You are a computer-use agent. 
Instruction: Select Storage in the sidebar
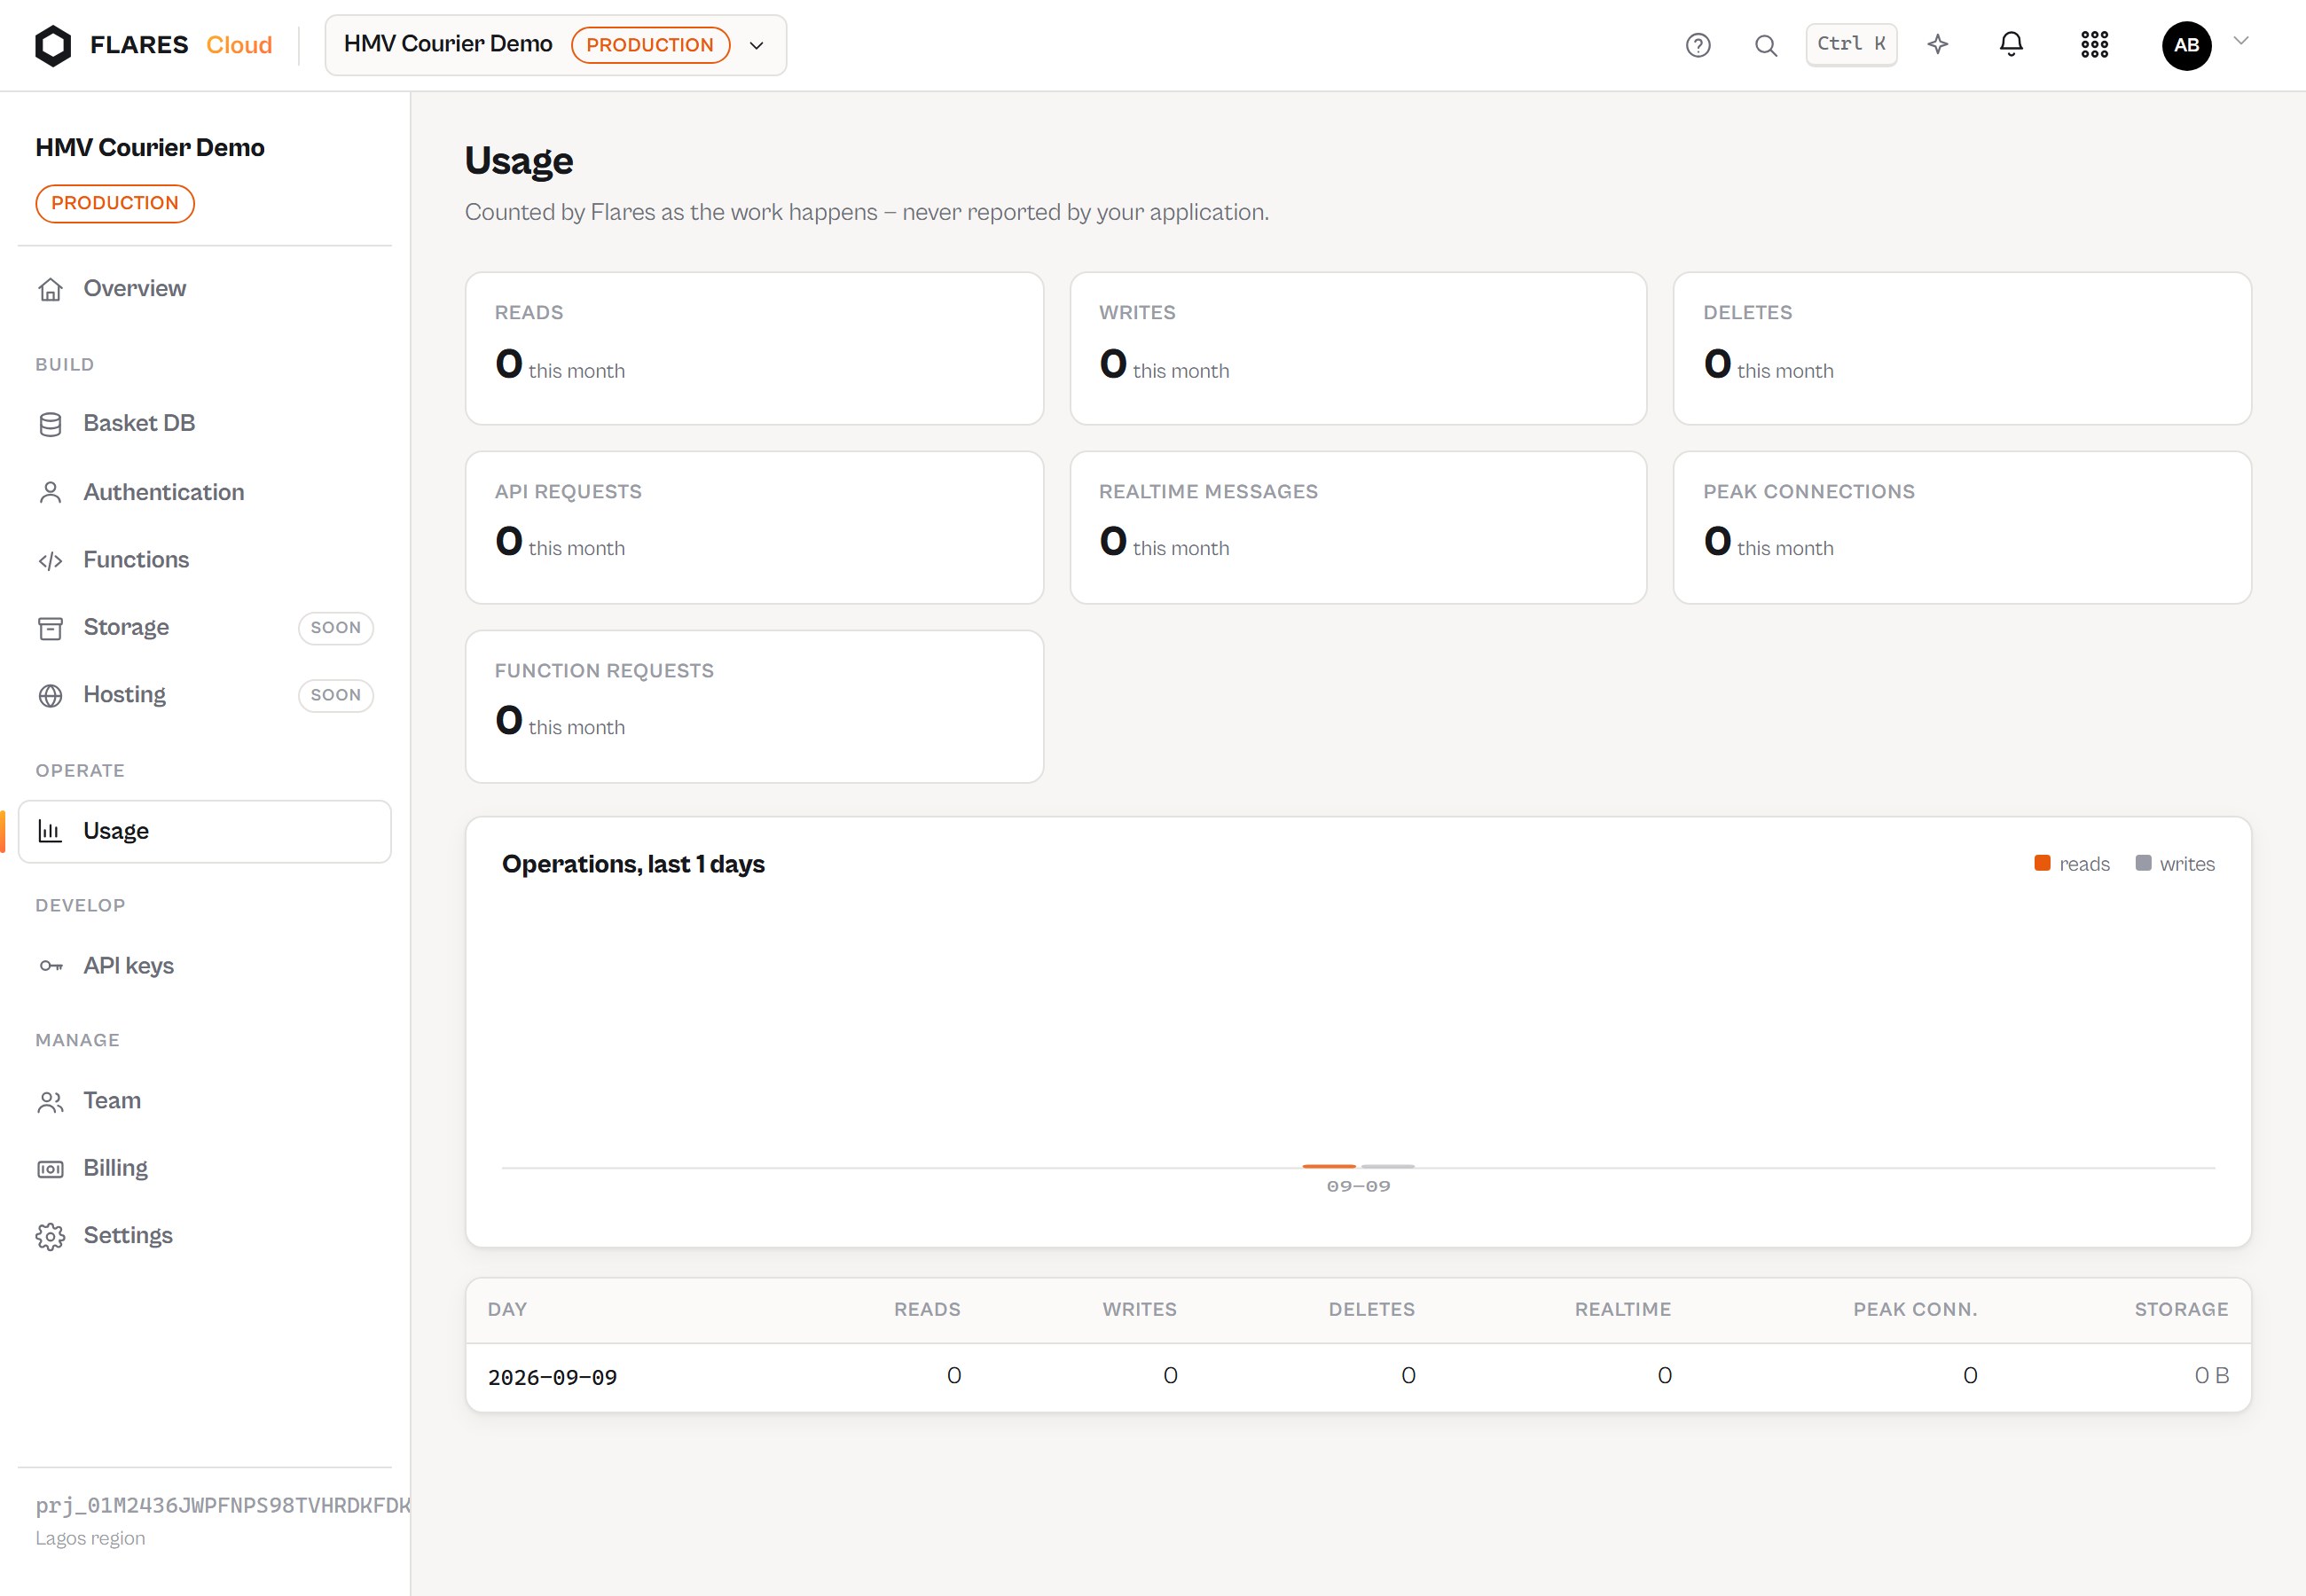click(204, 628)
